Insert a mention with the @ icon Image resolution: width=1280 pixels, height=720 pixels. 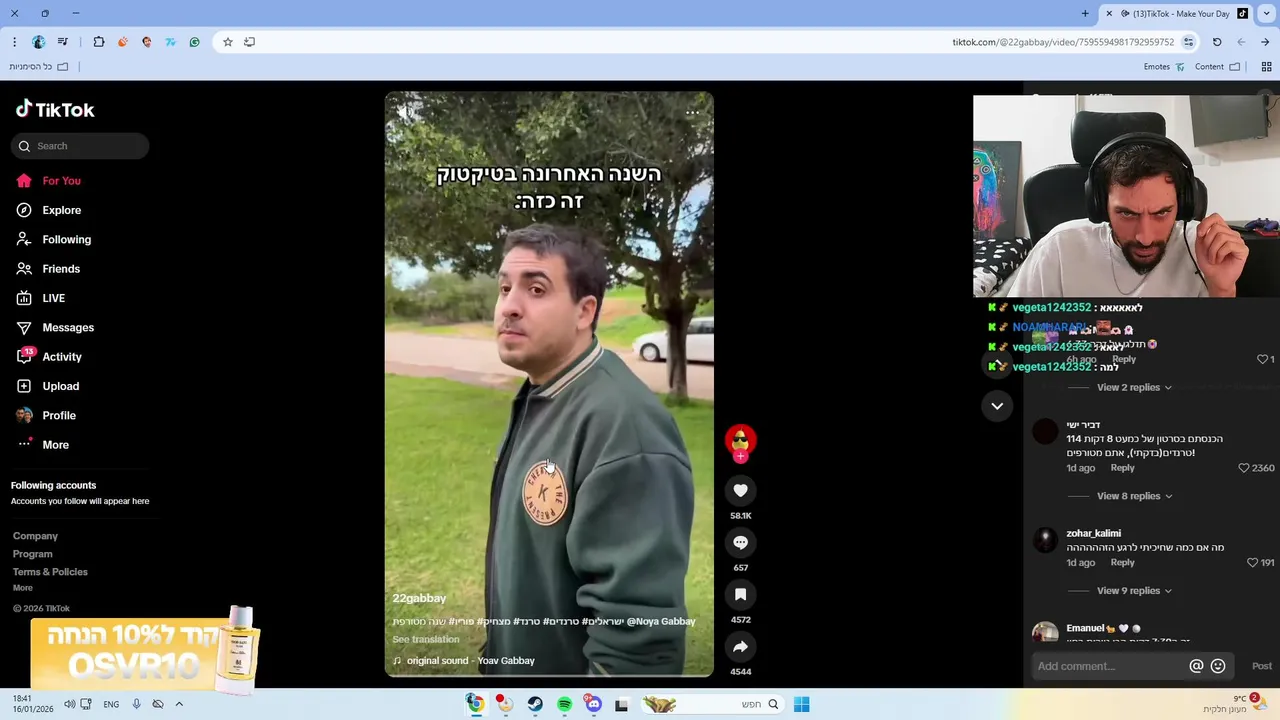(x=1196, y=666)
